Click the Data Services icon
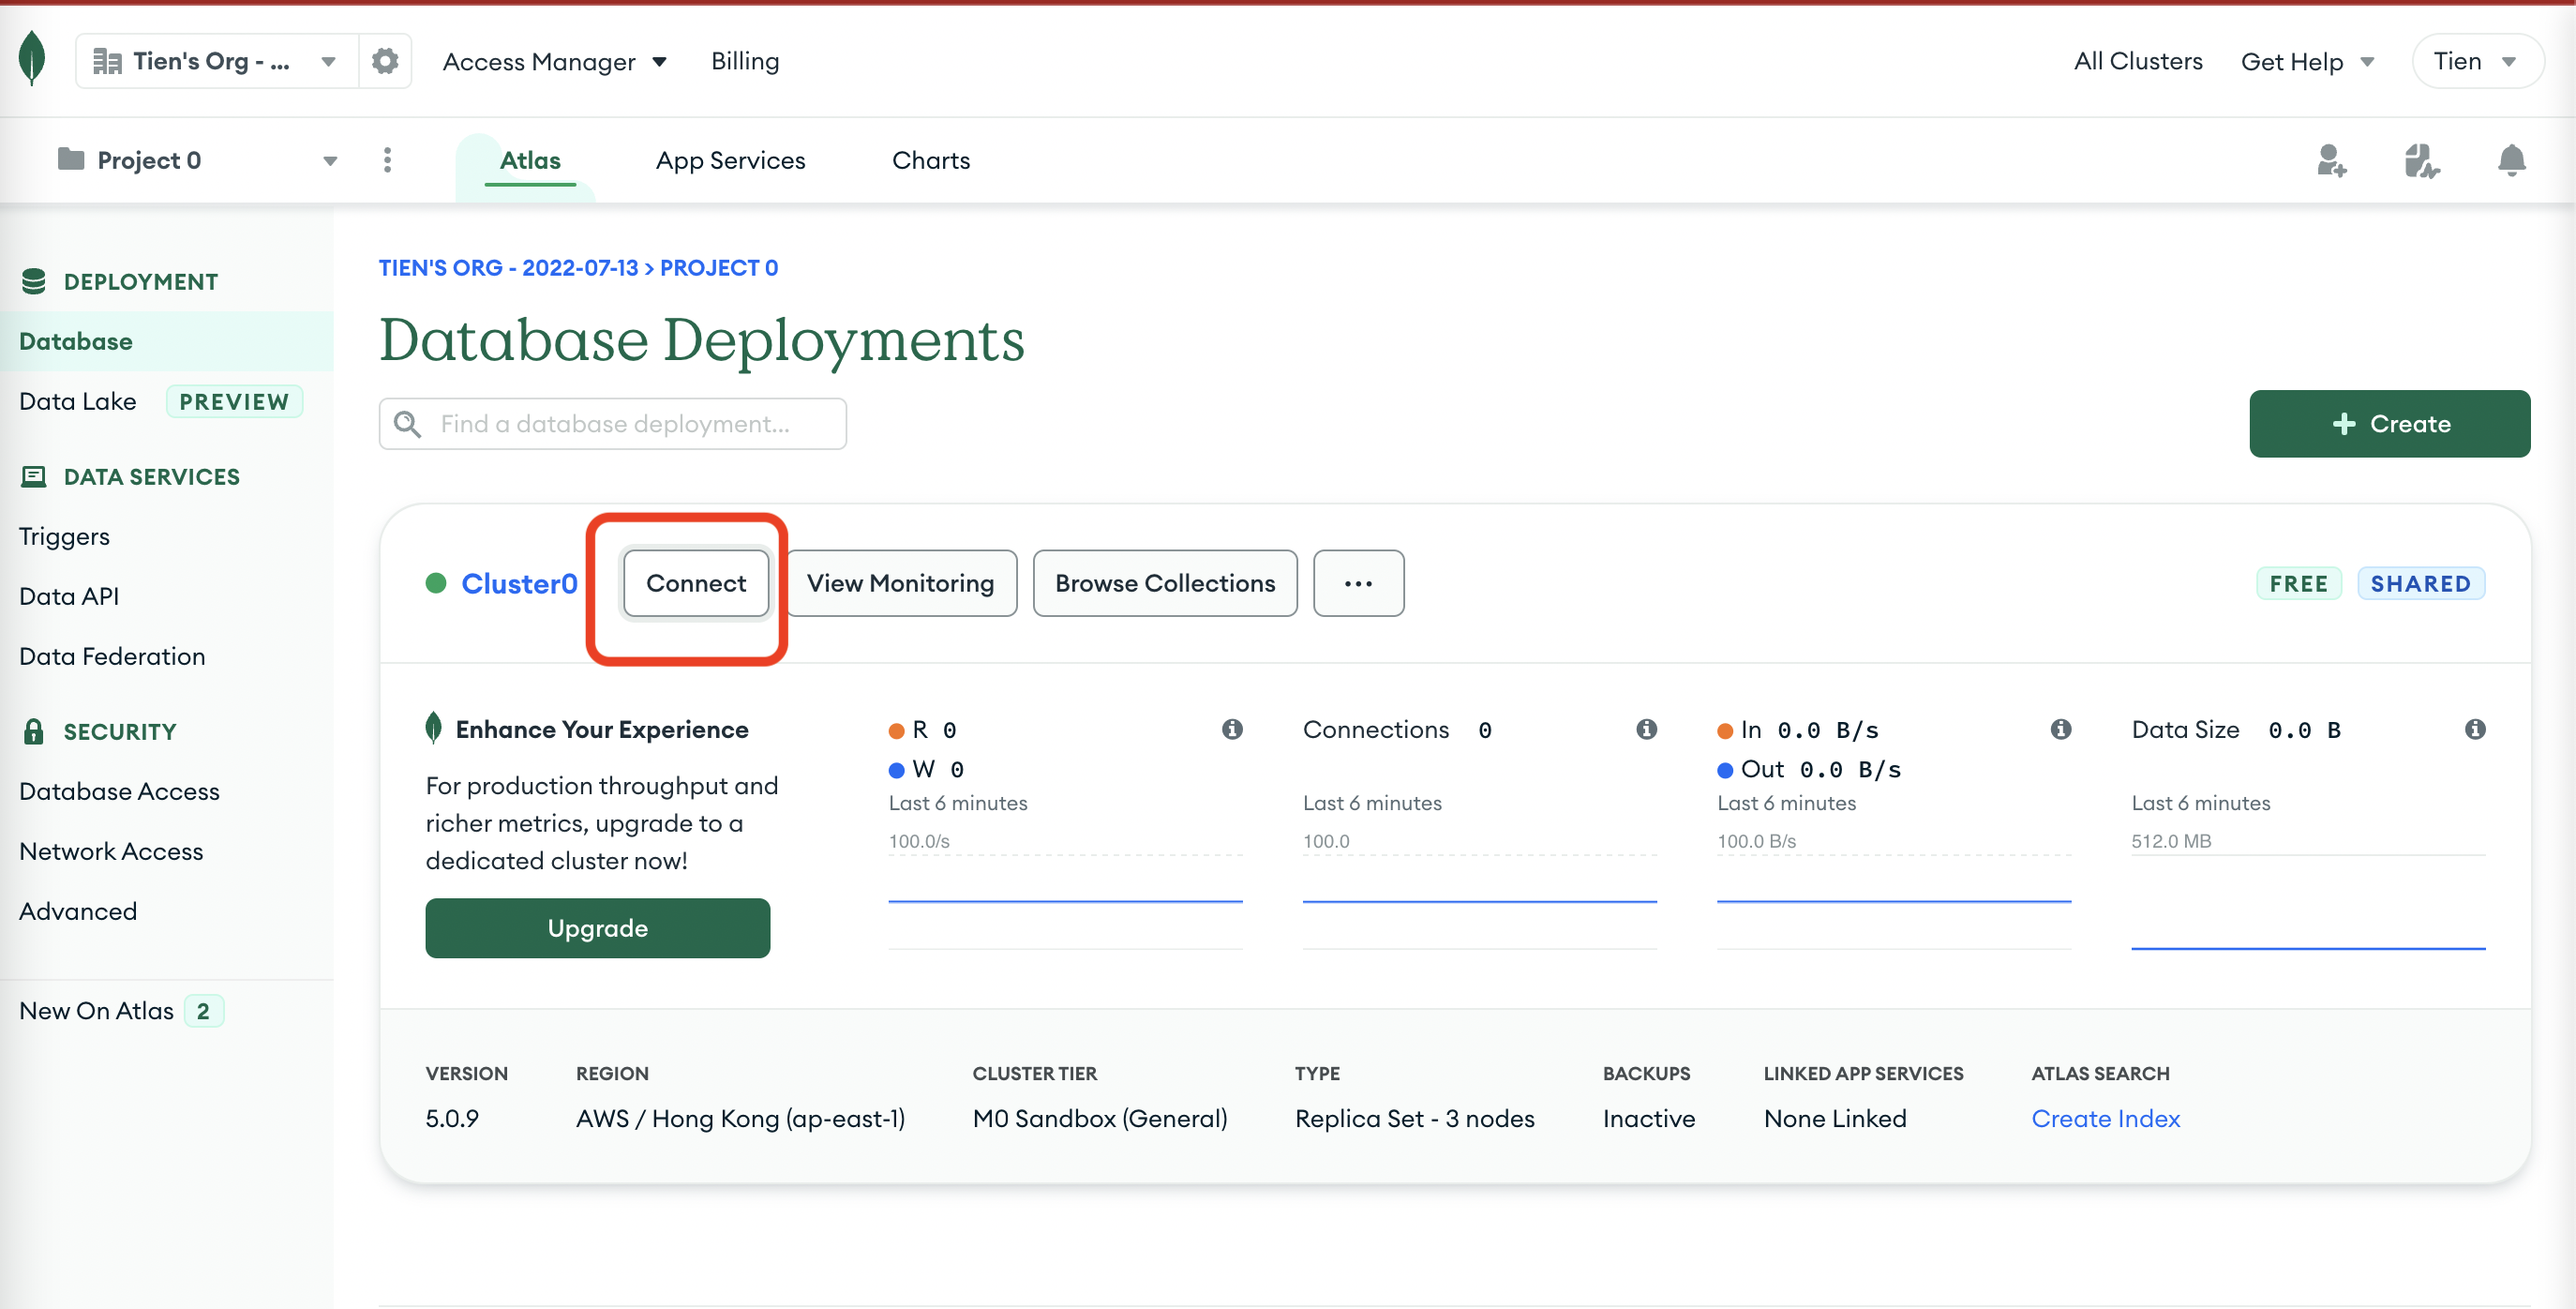Screen dimensions: 2576x1309 [x=33, y=476]
